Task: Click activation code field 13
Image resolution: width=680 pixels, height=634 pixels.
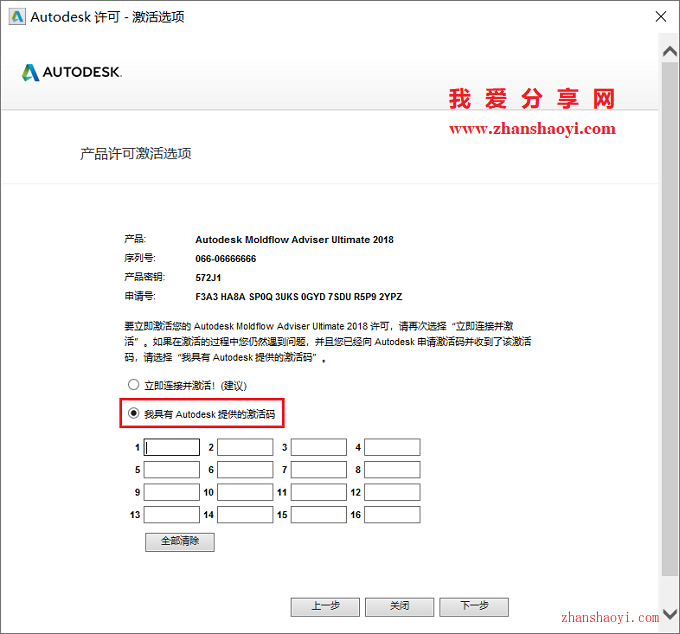Action: tap(172, 515)
